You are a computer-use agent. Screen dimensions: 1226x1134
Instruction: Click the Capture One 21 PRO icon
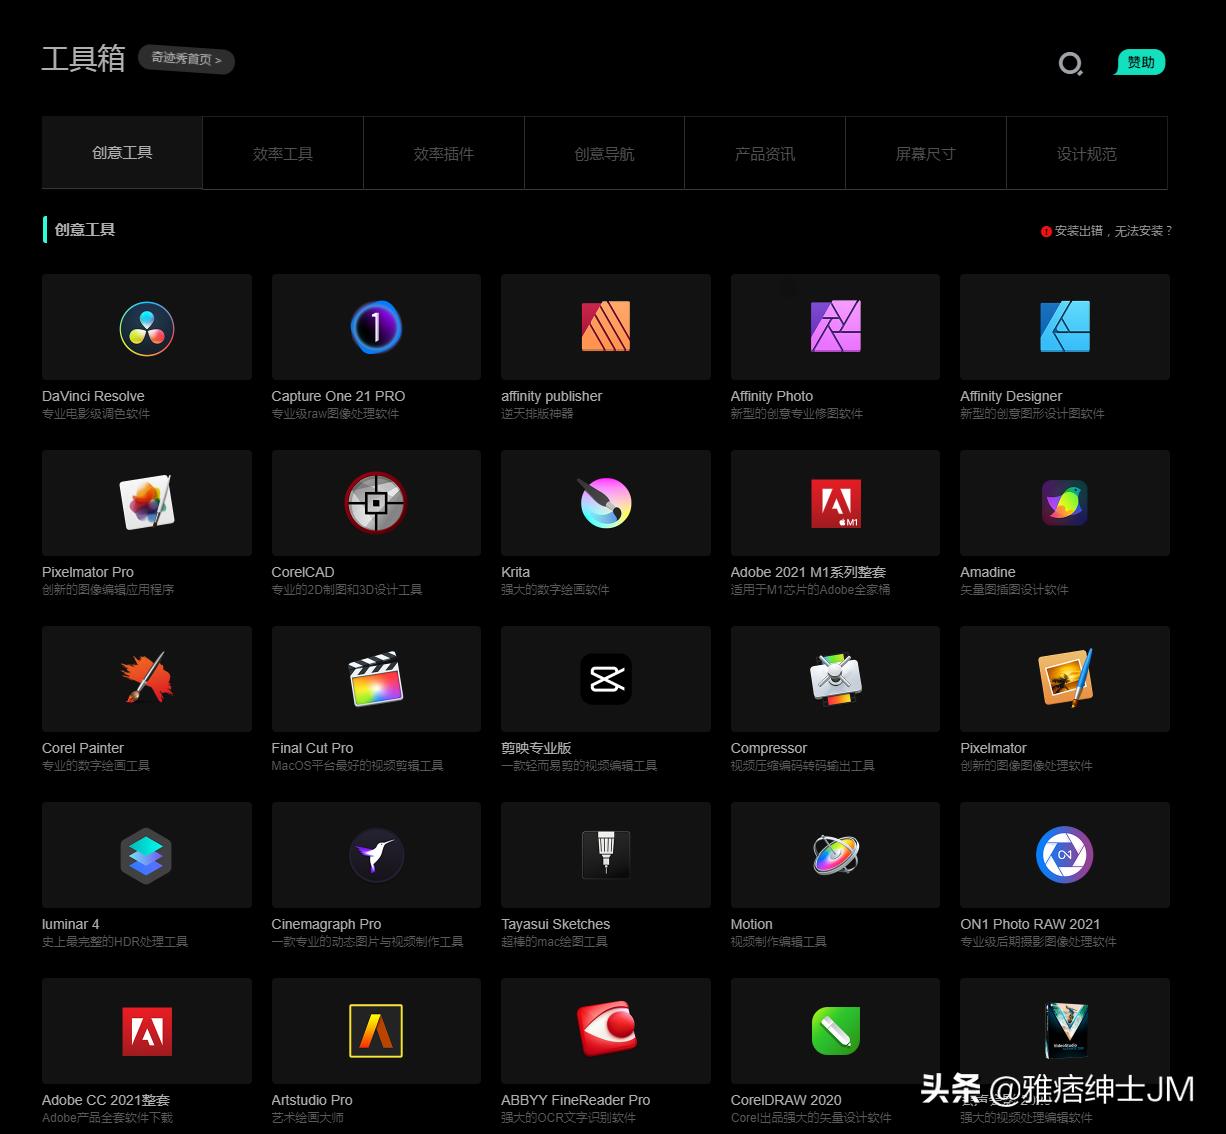375,327
